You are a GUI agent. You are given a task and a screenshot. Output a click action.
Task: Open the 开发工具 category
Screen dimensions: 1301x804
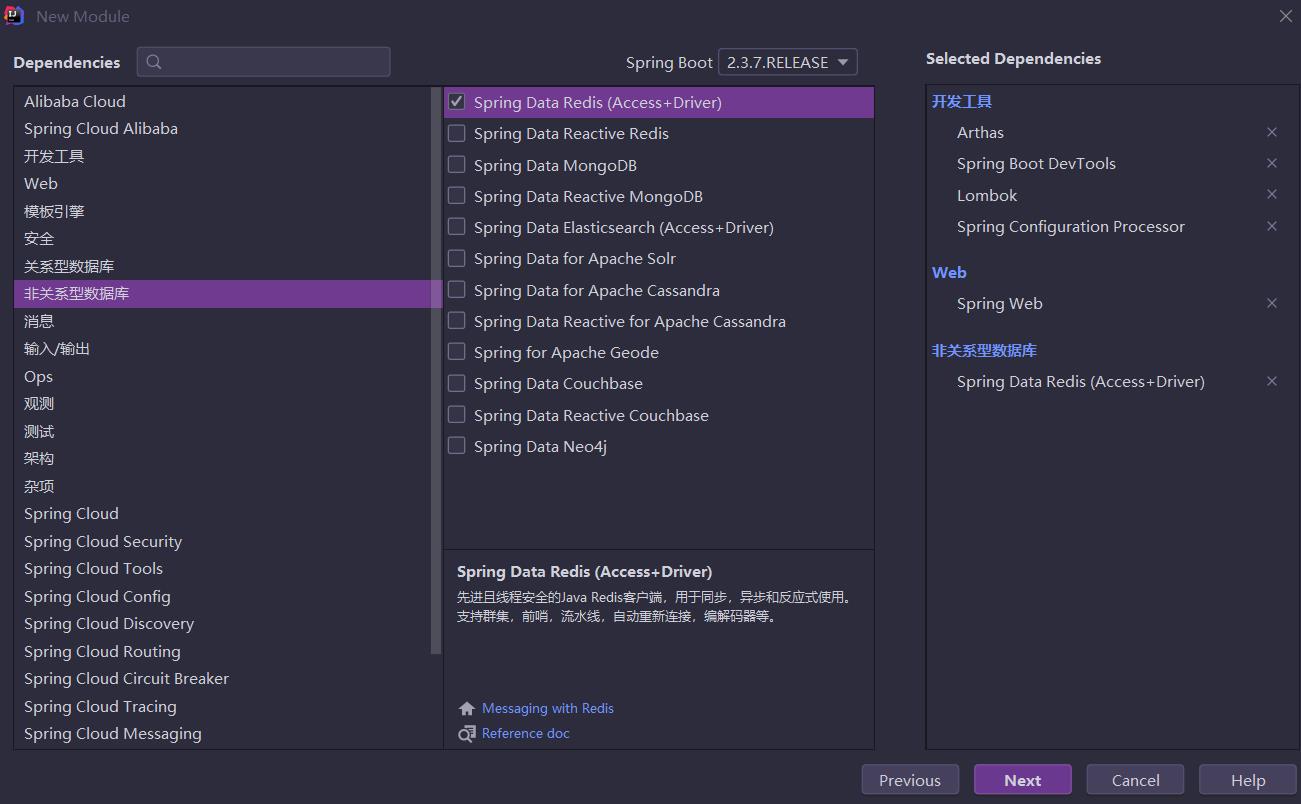coord(222,156)
